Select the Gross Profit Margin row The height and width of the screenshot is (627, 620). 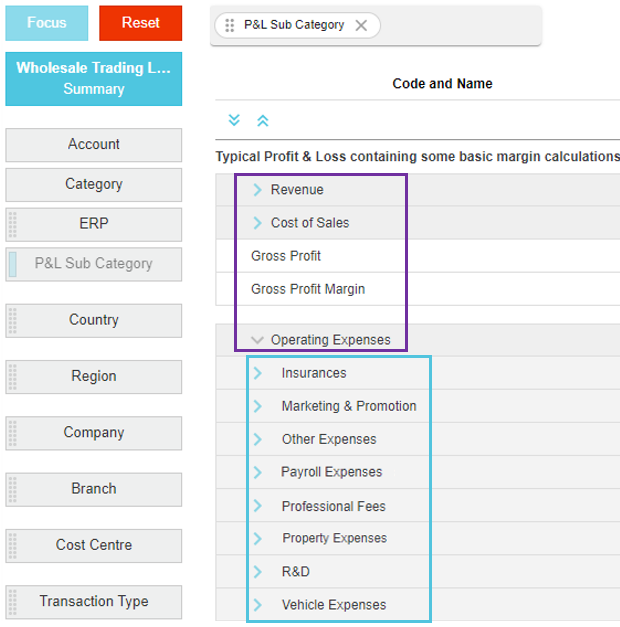tap(308, 289)
